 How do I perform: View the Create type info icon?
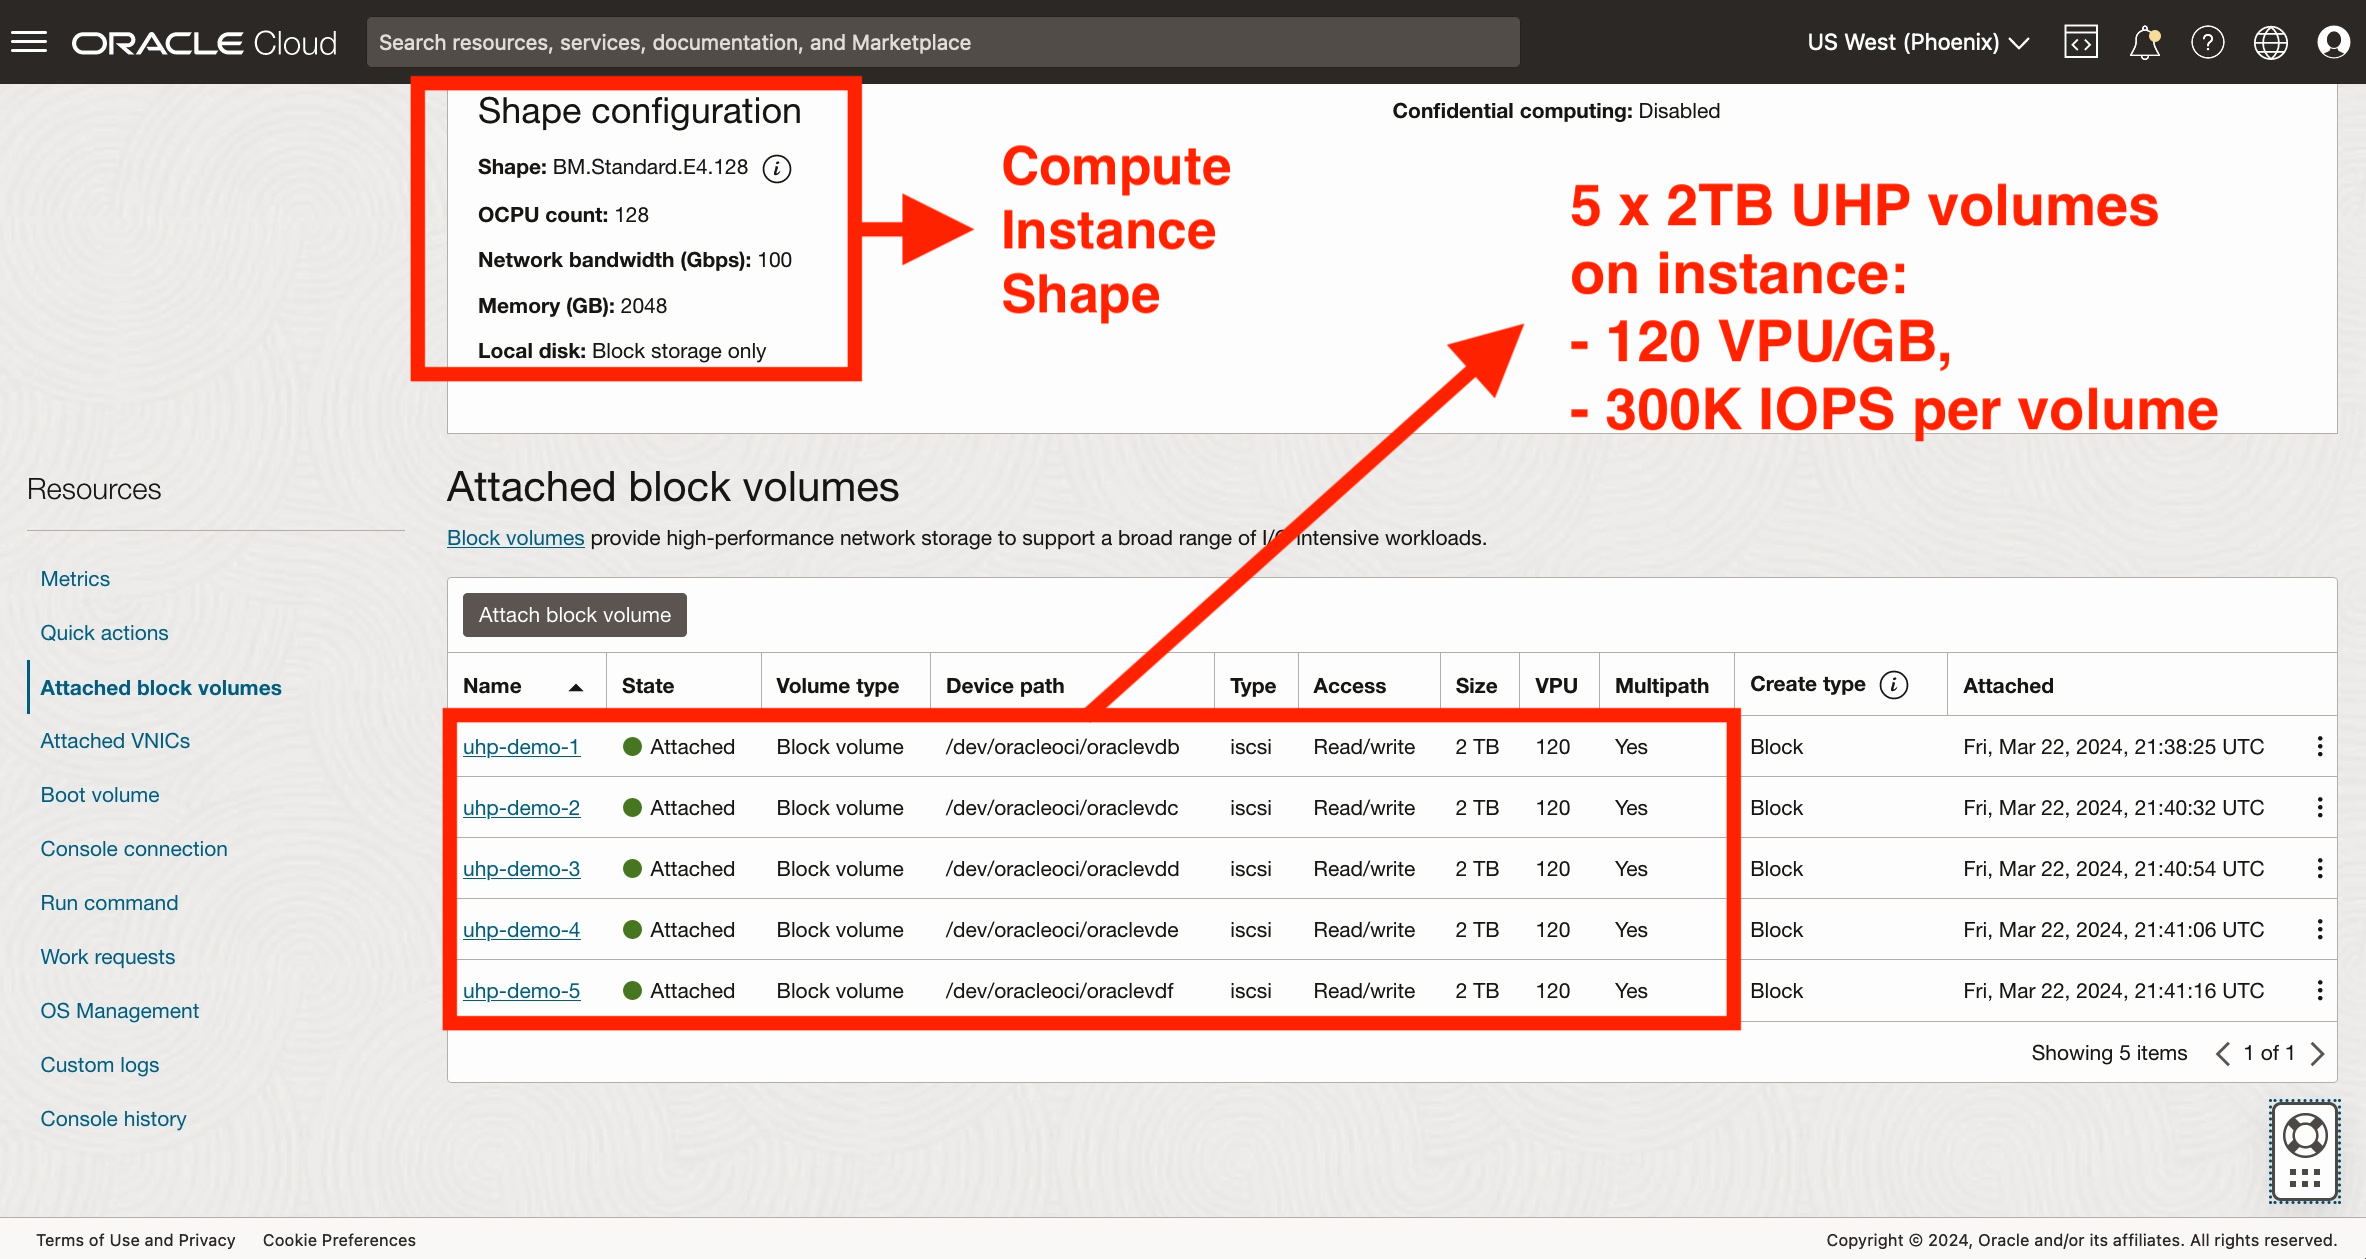point(1893,685)
